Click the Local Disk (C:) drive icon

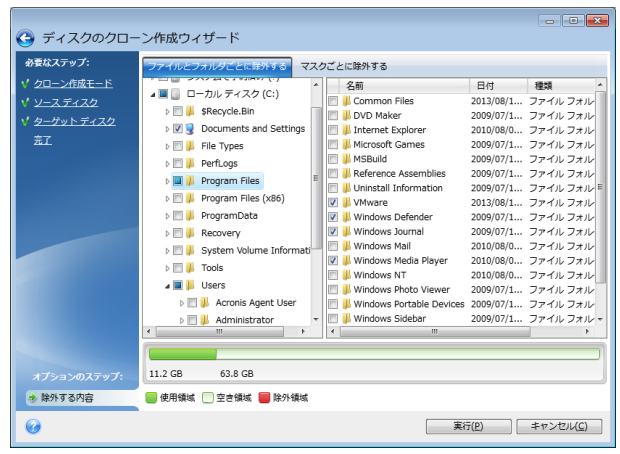click(176, 94)
